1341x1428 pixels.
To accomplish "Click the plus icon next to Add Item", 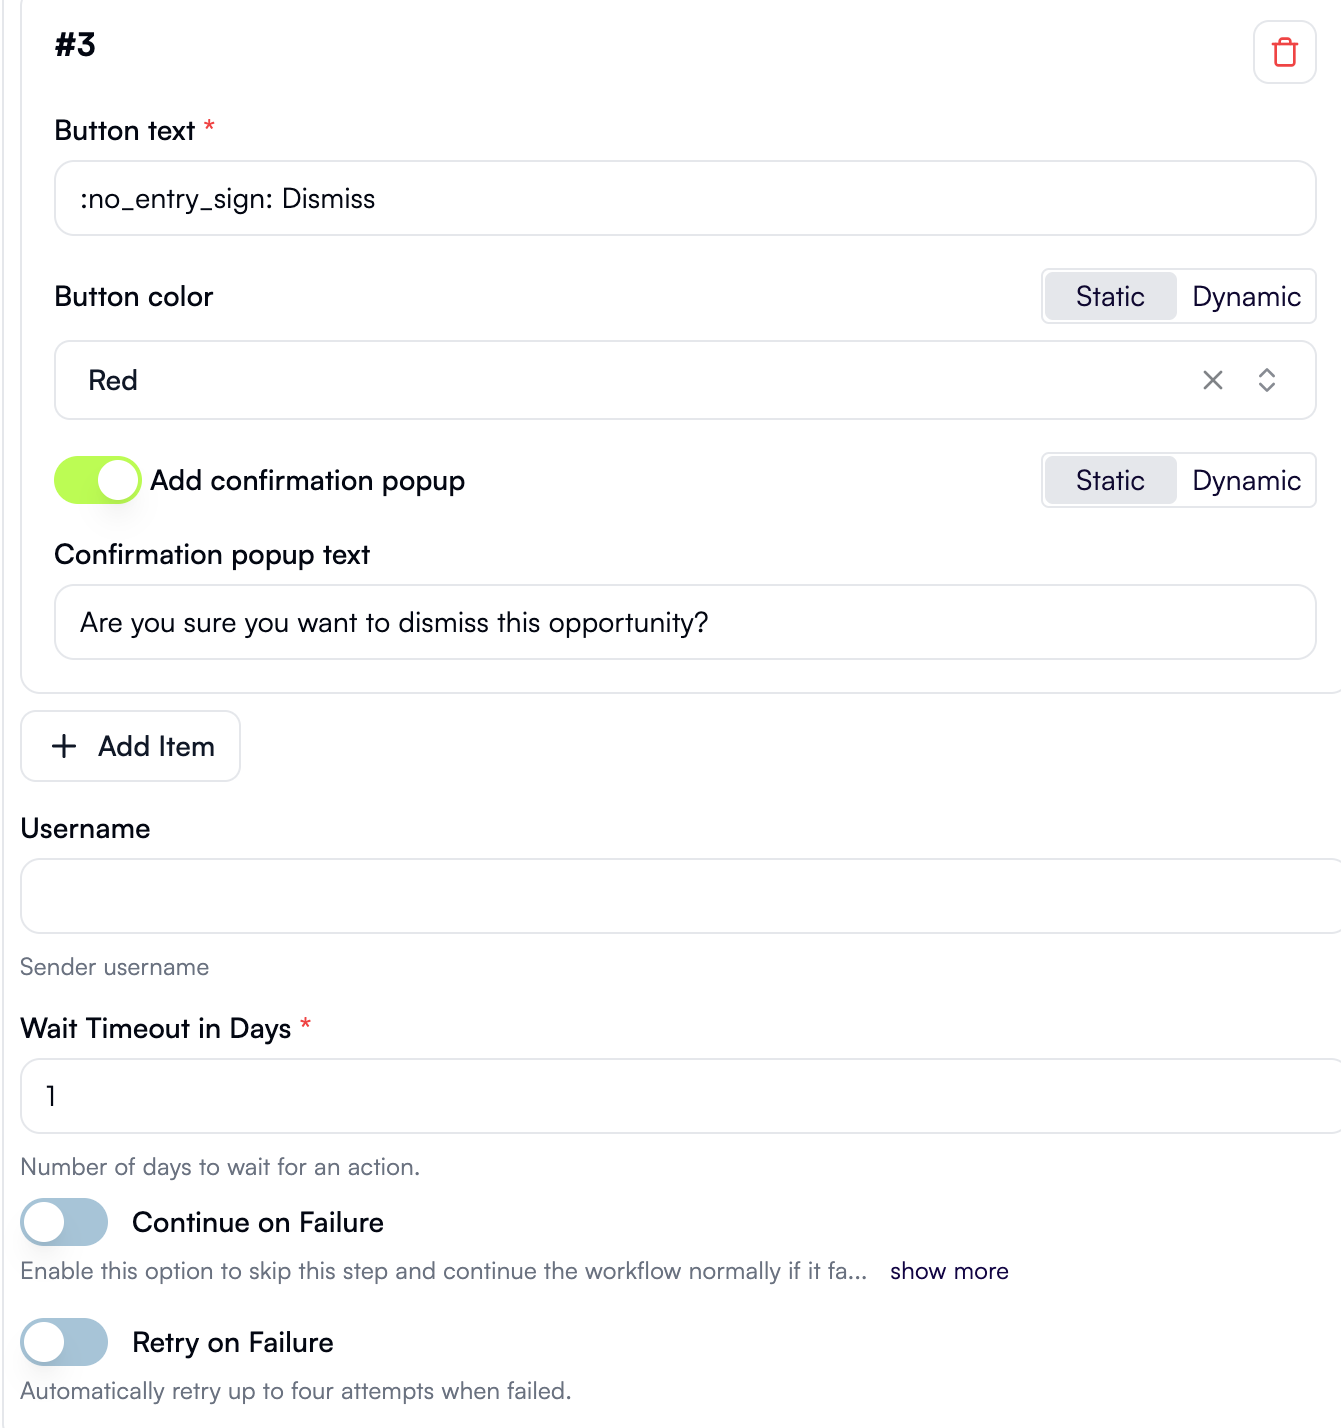I will 64,746.
